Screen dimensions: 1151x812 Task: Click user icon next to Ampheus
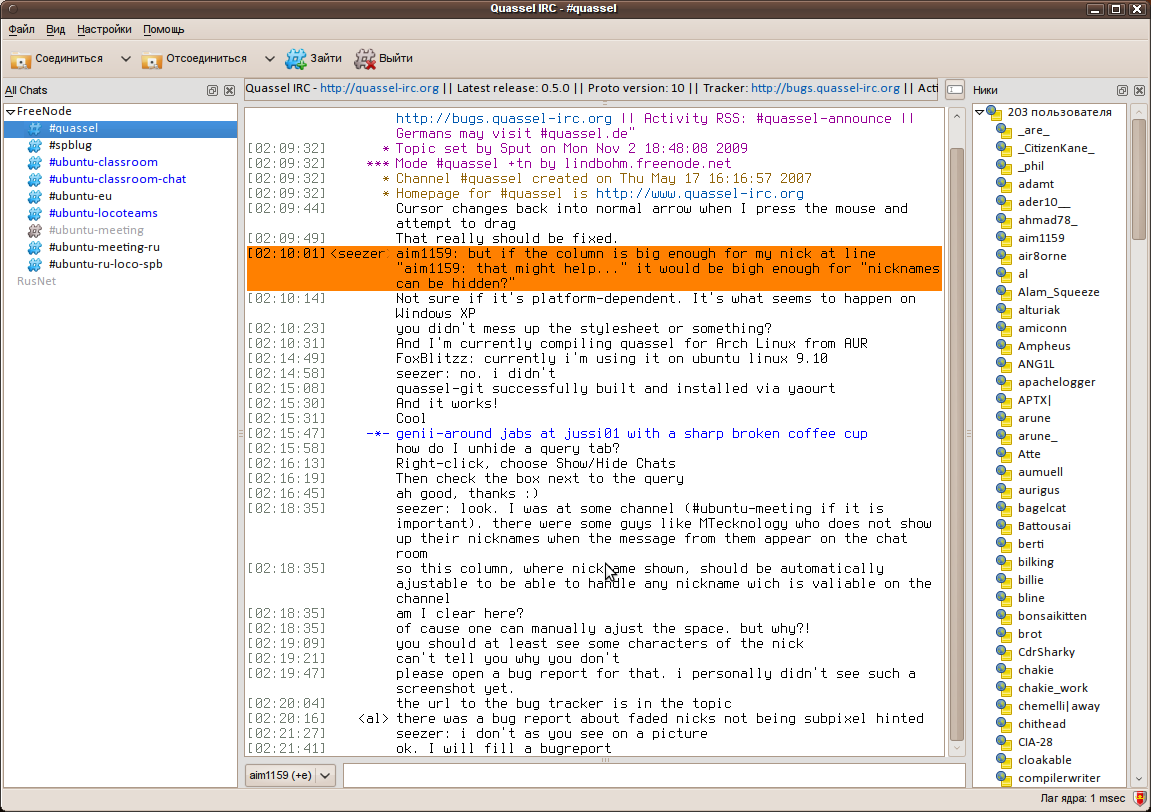click(x=1004, y=346)
